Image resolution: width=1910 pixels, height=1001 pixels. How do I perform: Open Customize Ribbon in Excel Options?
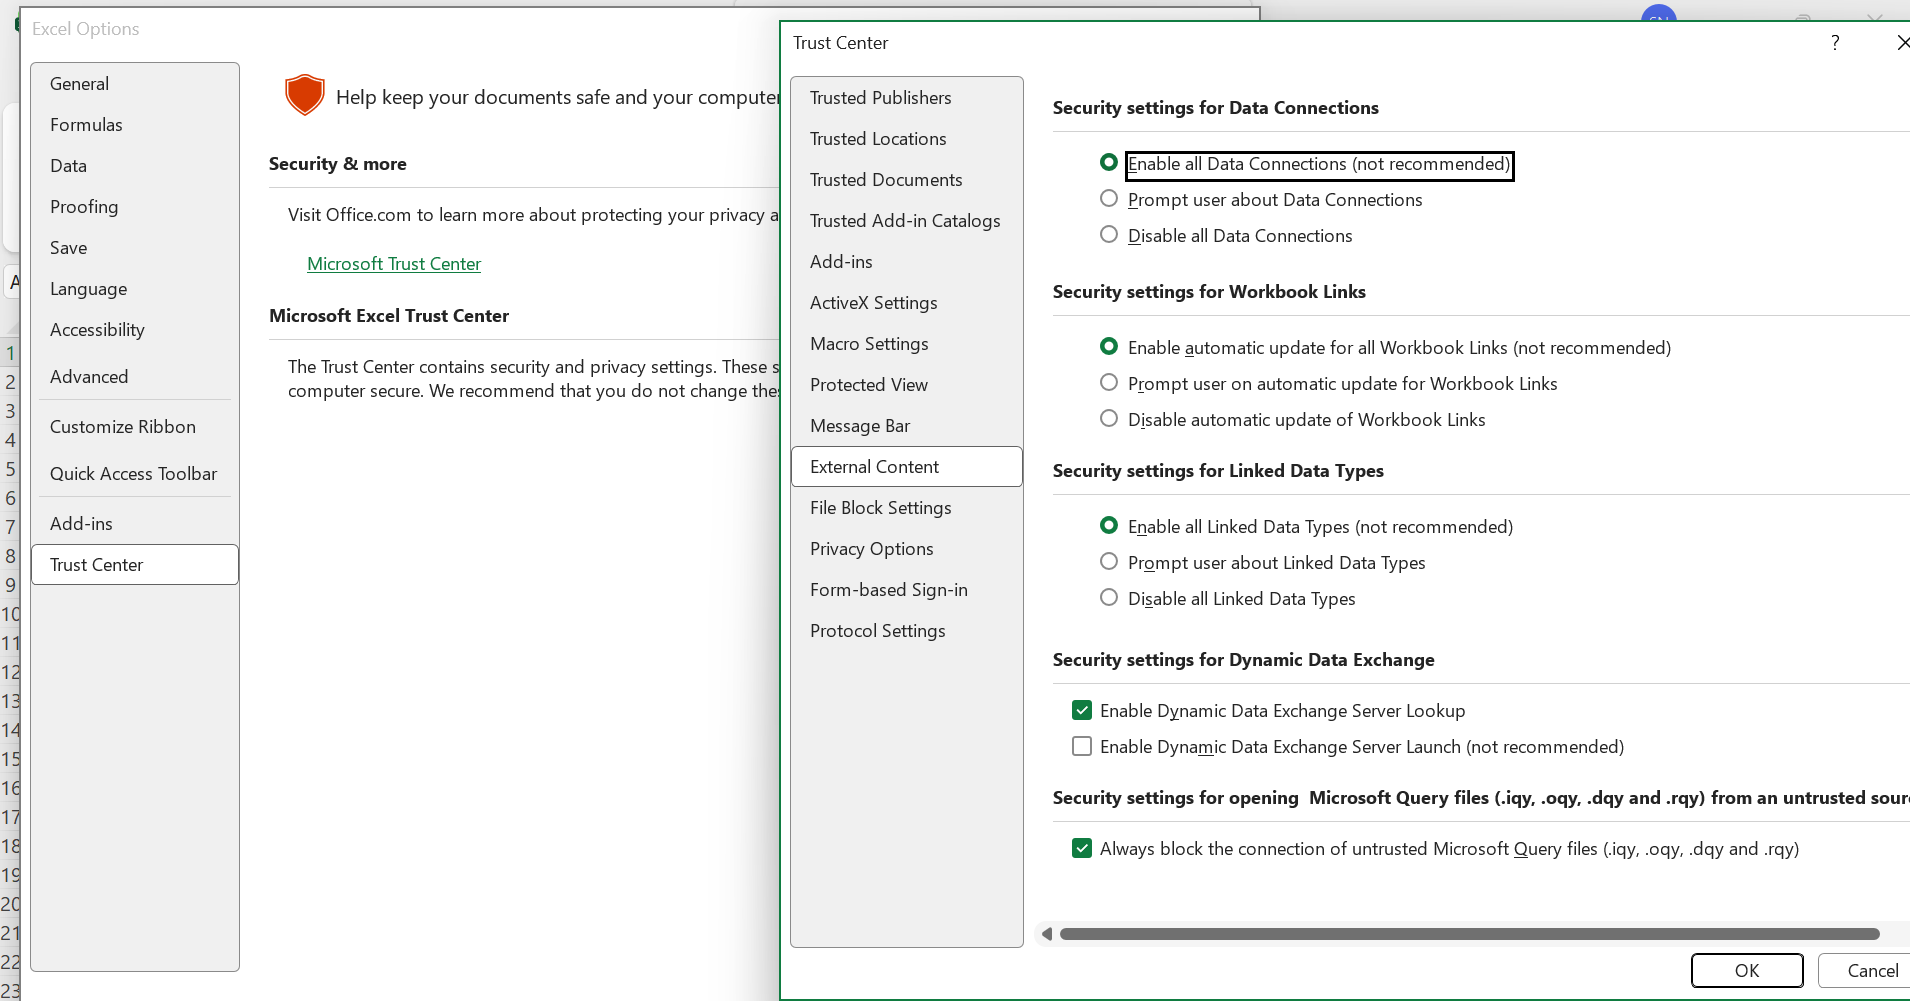point(135,427)
